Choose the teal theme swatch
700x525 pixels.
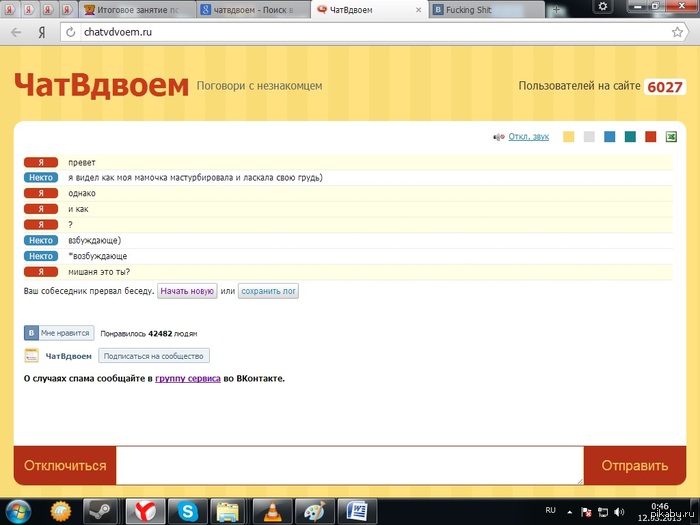[630, 137]
